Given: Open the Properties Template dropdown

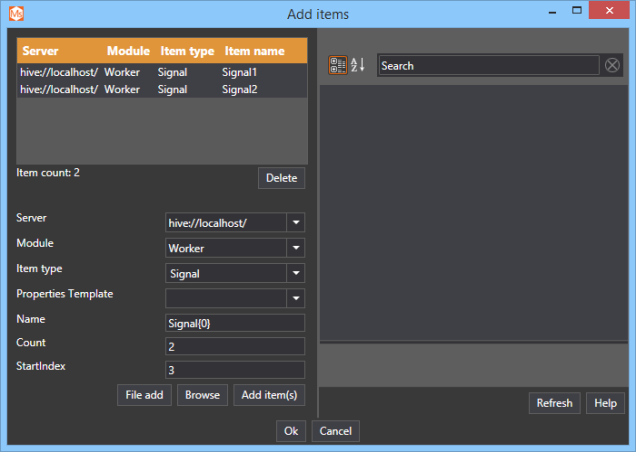Looking at the screenshot, I should coord(295,298).
